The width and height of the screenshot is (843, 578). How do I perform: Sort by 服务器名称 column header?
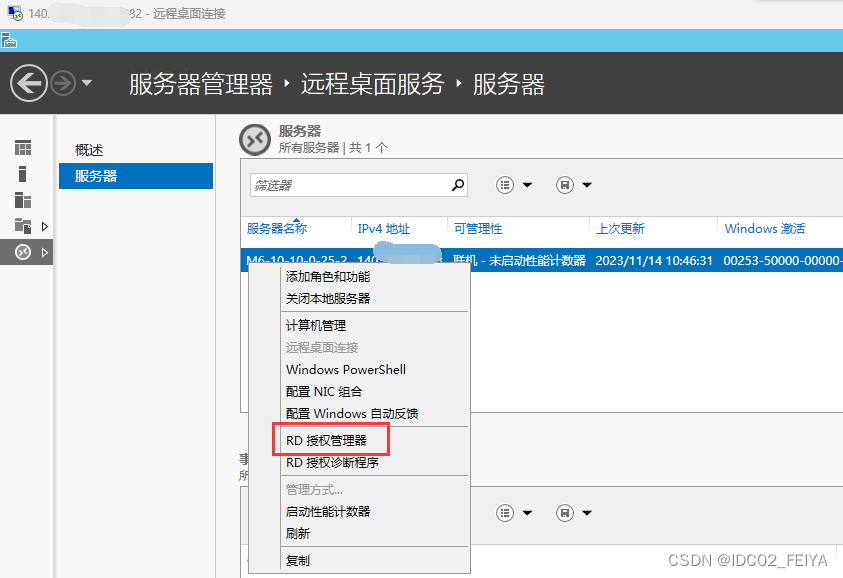277,229
